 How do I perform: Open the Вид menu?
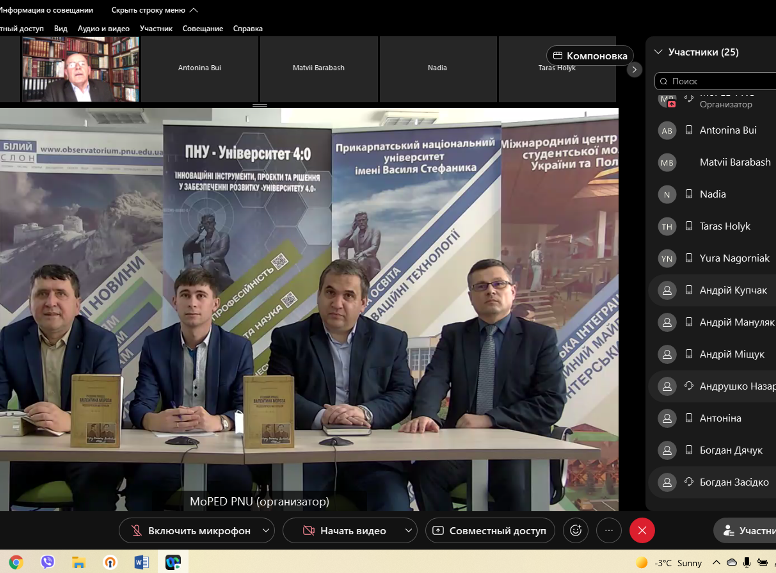pyautogui.click(x=61, y=29)
